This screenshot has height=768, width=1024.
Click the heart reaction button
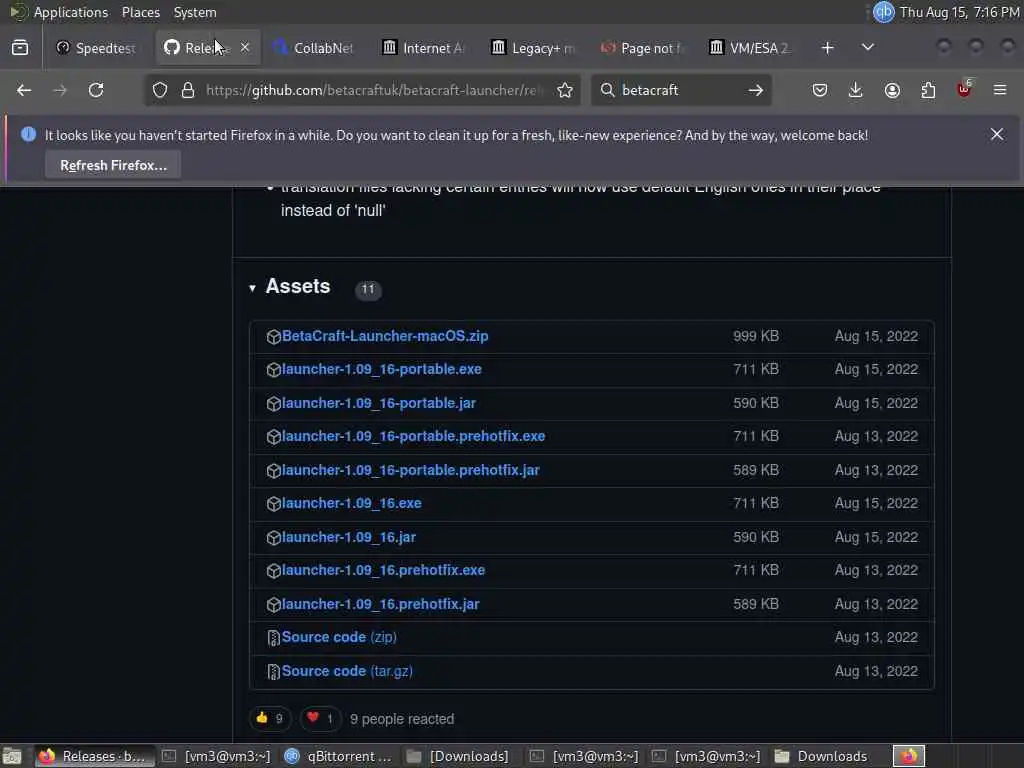pos(320,718)
